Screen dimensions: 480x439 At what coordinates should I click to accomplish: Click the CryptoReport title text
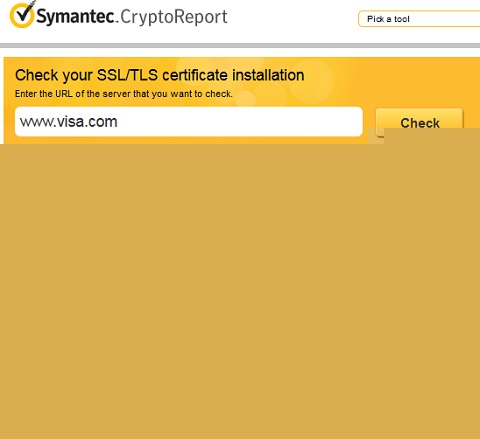point(174,17)
